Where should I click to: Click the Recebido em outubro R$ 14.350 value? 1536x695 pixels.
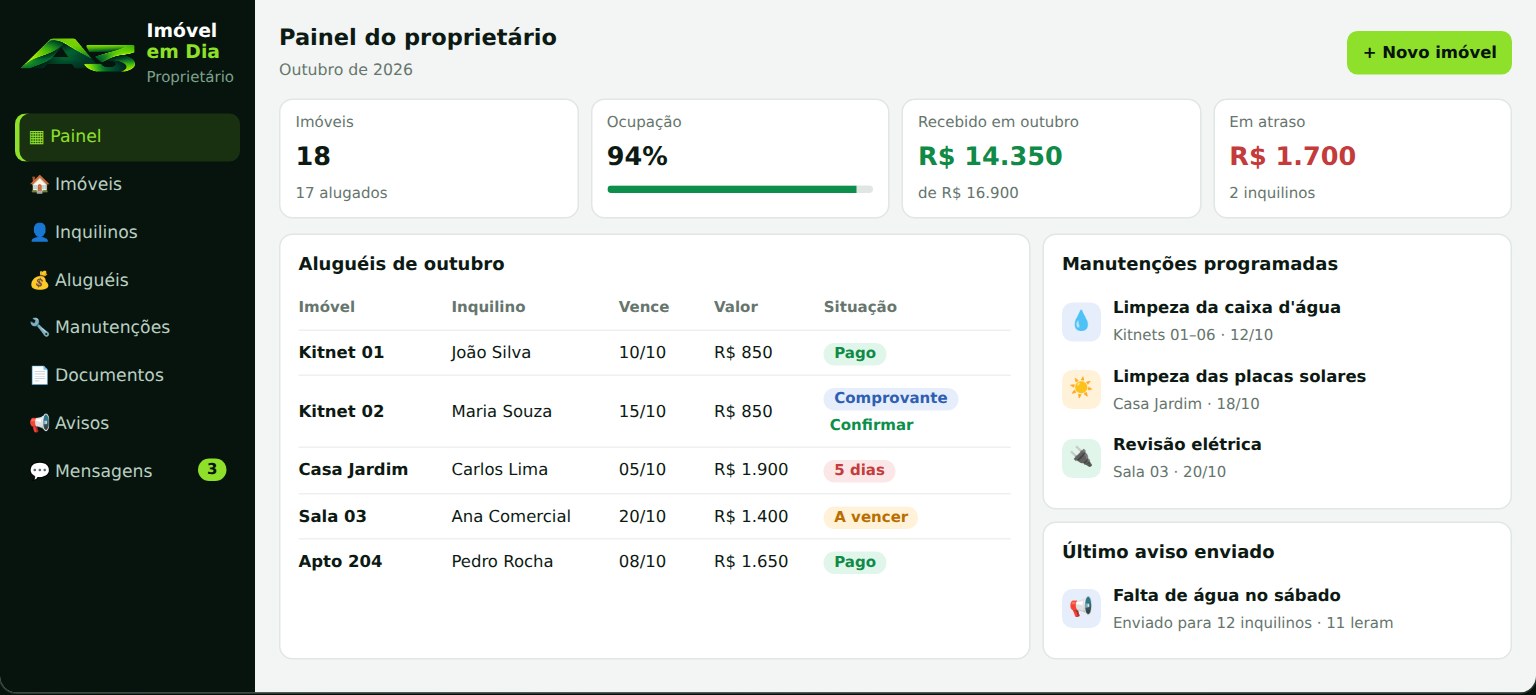(x=990, y=157)
